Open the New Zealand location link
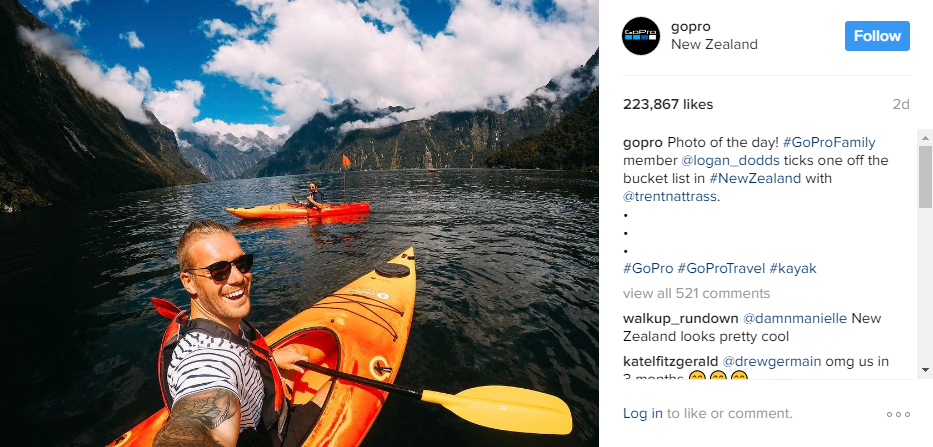 pyautogui.click(x=714, y=45)
